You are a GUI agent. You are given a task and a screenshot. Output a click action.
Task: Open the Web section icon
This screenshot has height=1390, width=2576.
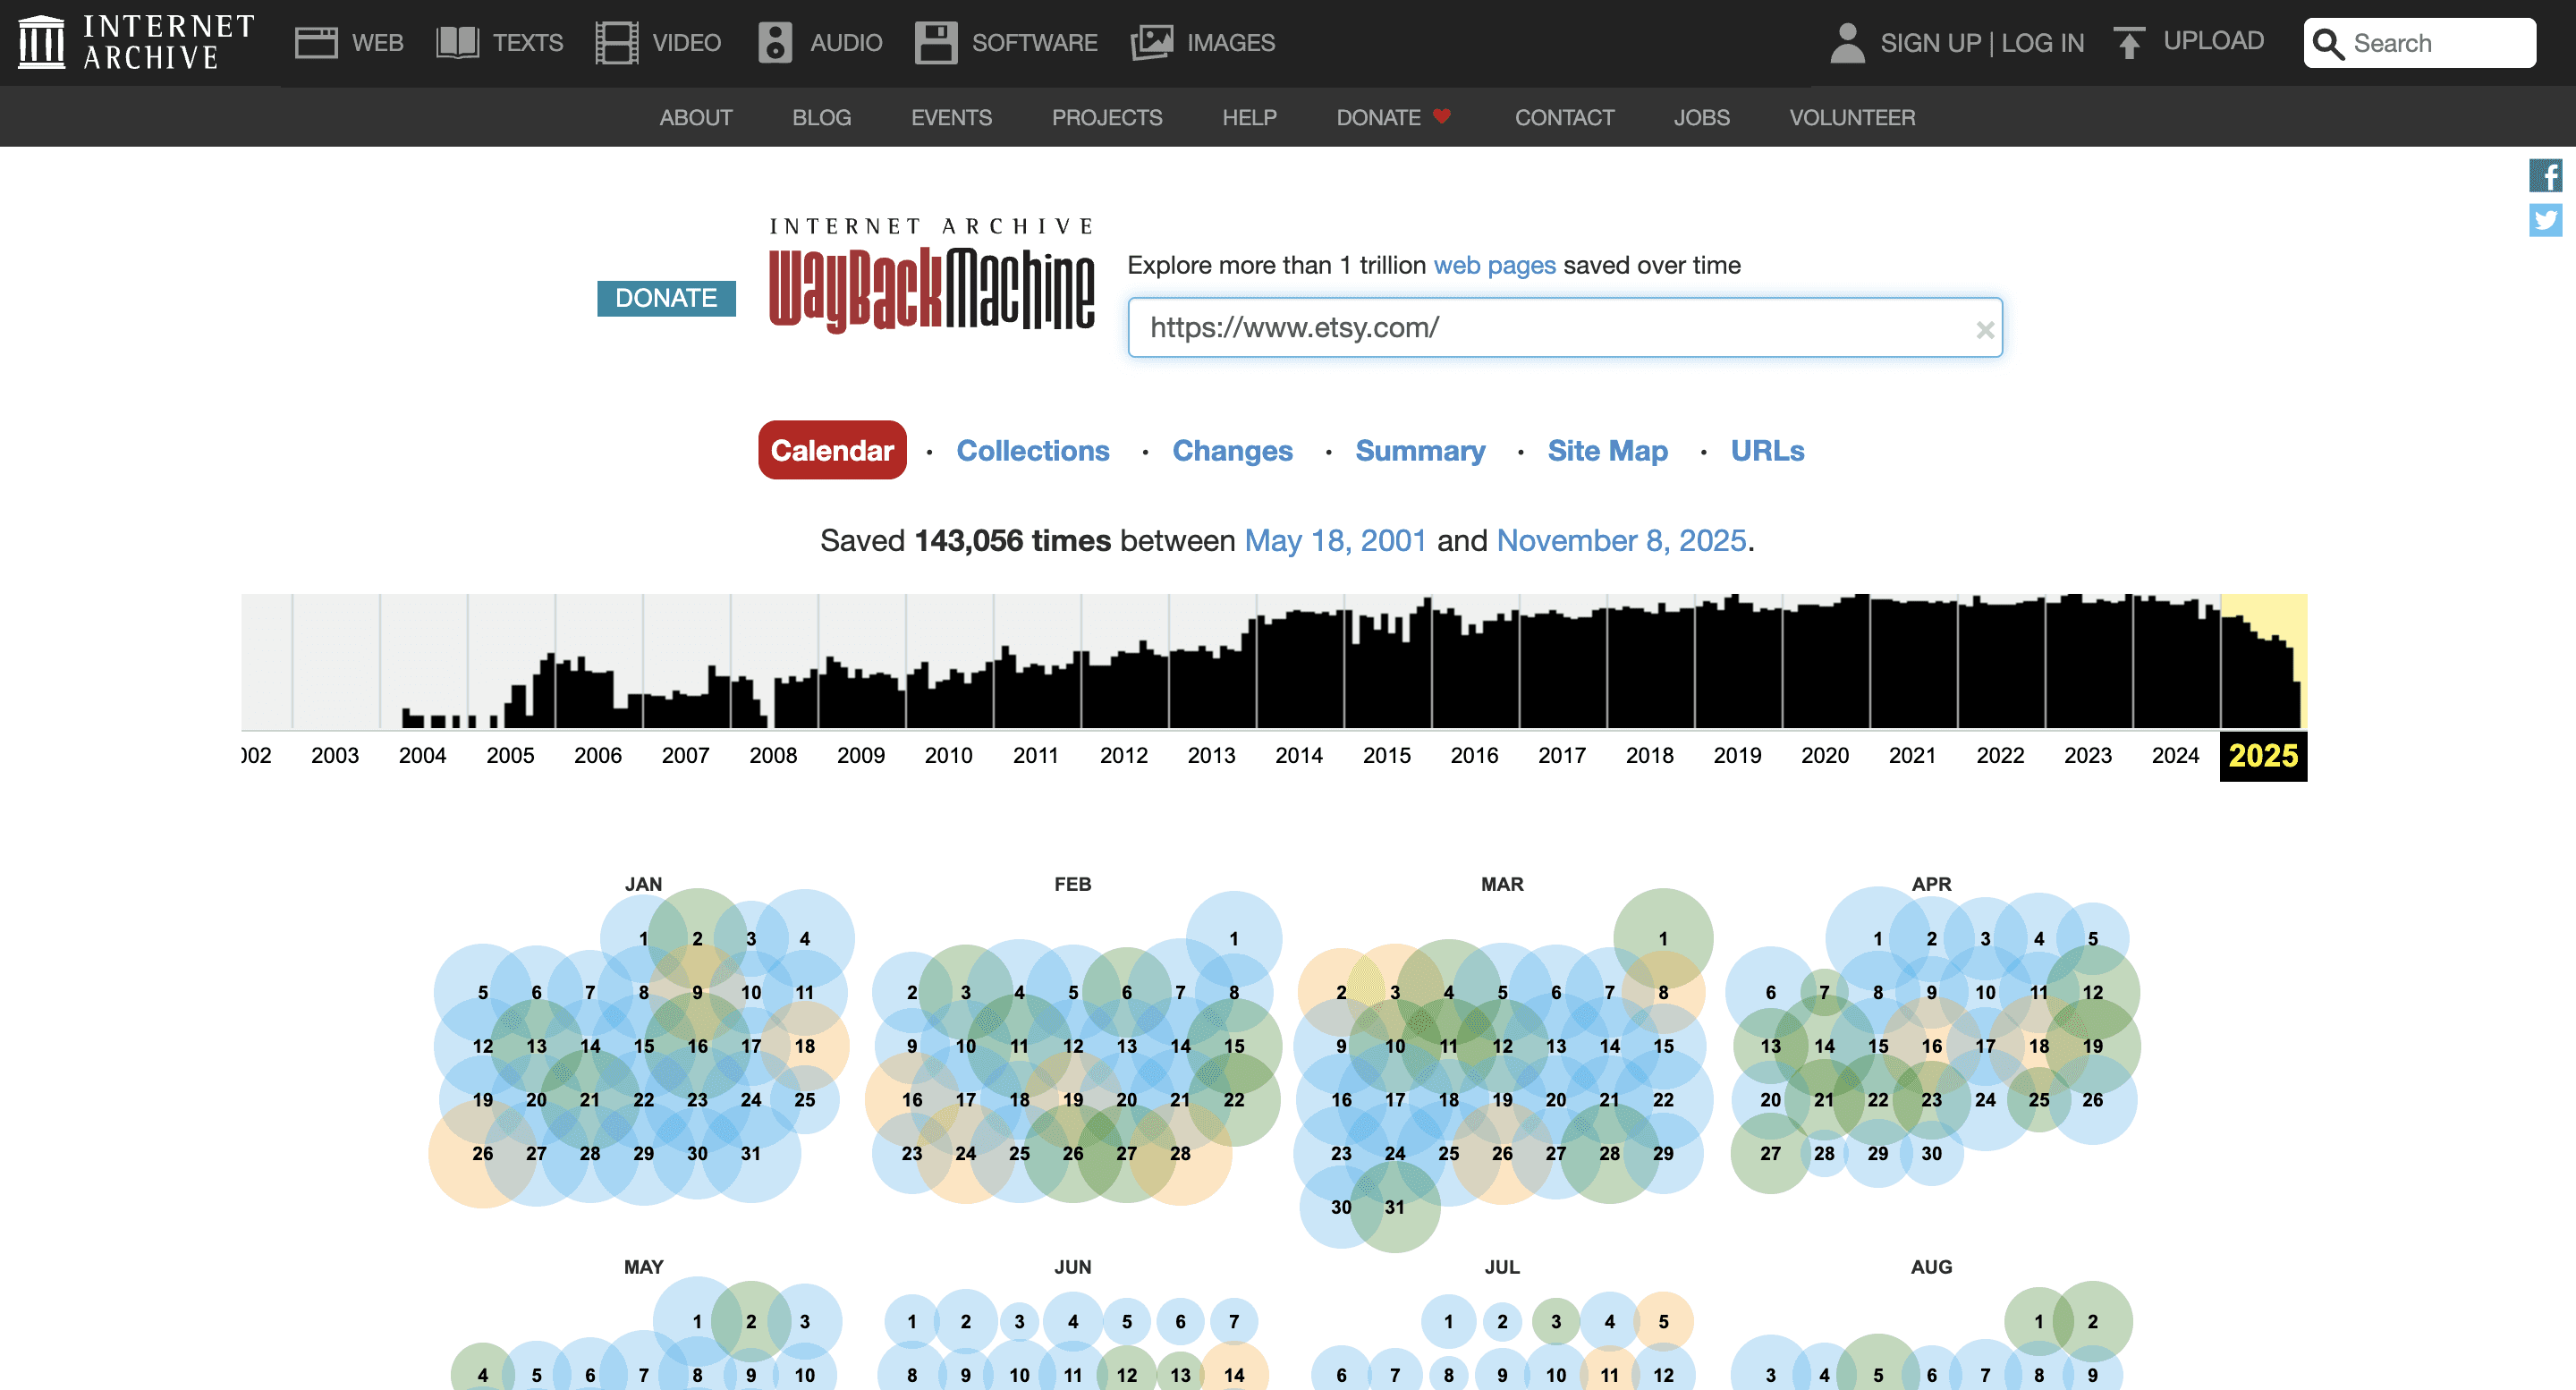tap(316, 42)
